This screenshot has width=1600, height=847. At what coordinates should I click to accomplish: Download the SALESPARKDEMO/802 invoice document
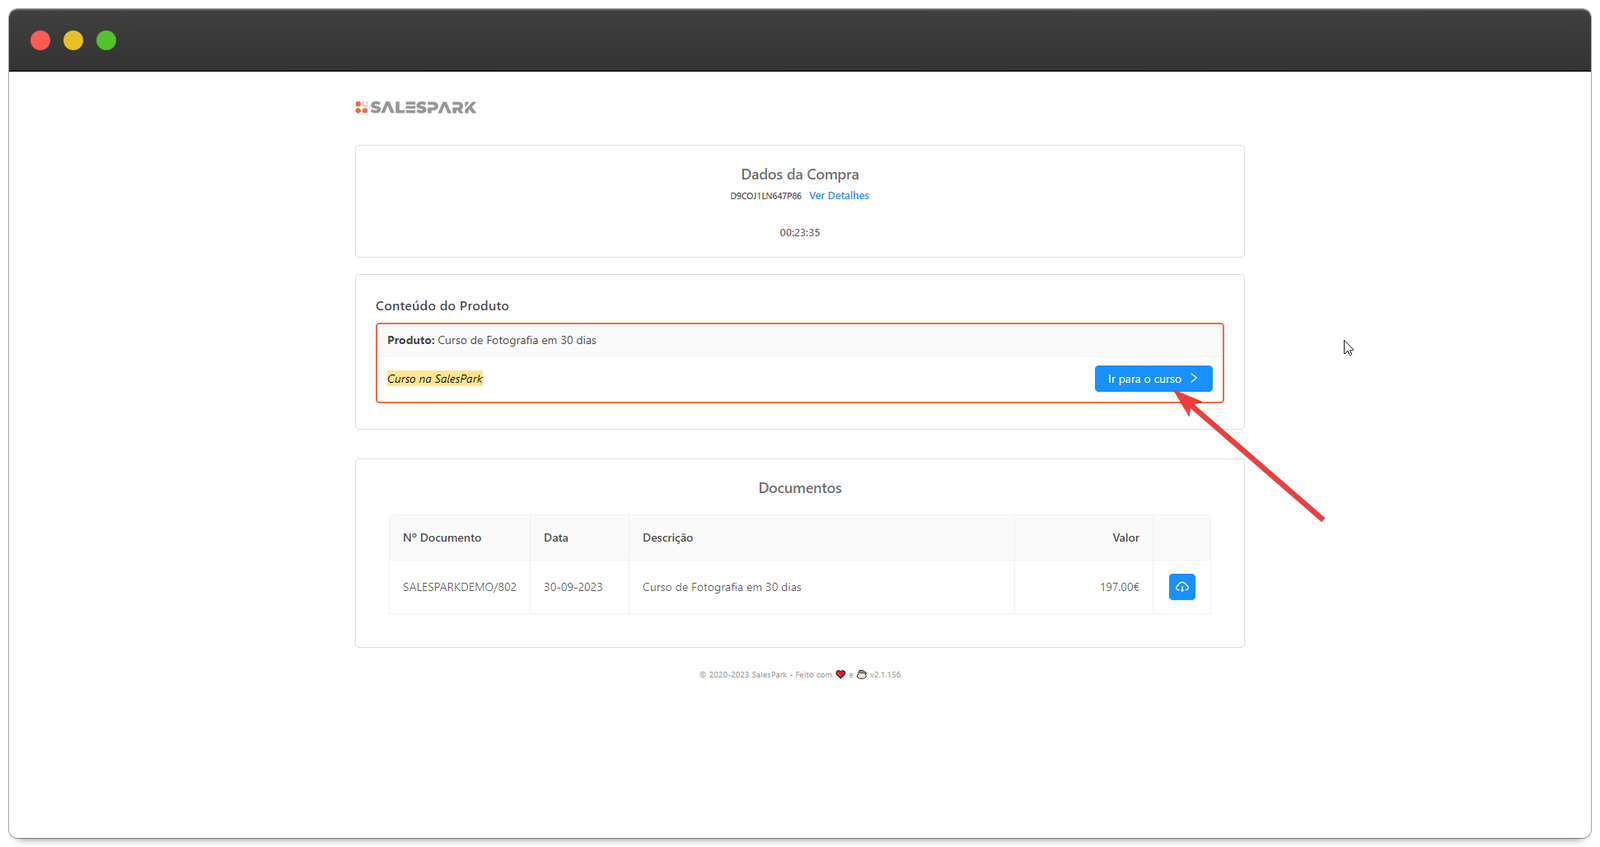[x=1181, y=587]
